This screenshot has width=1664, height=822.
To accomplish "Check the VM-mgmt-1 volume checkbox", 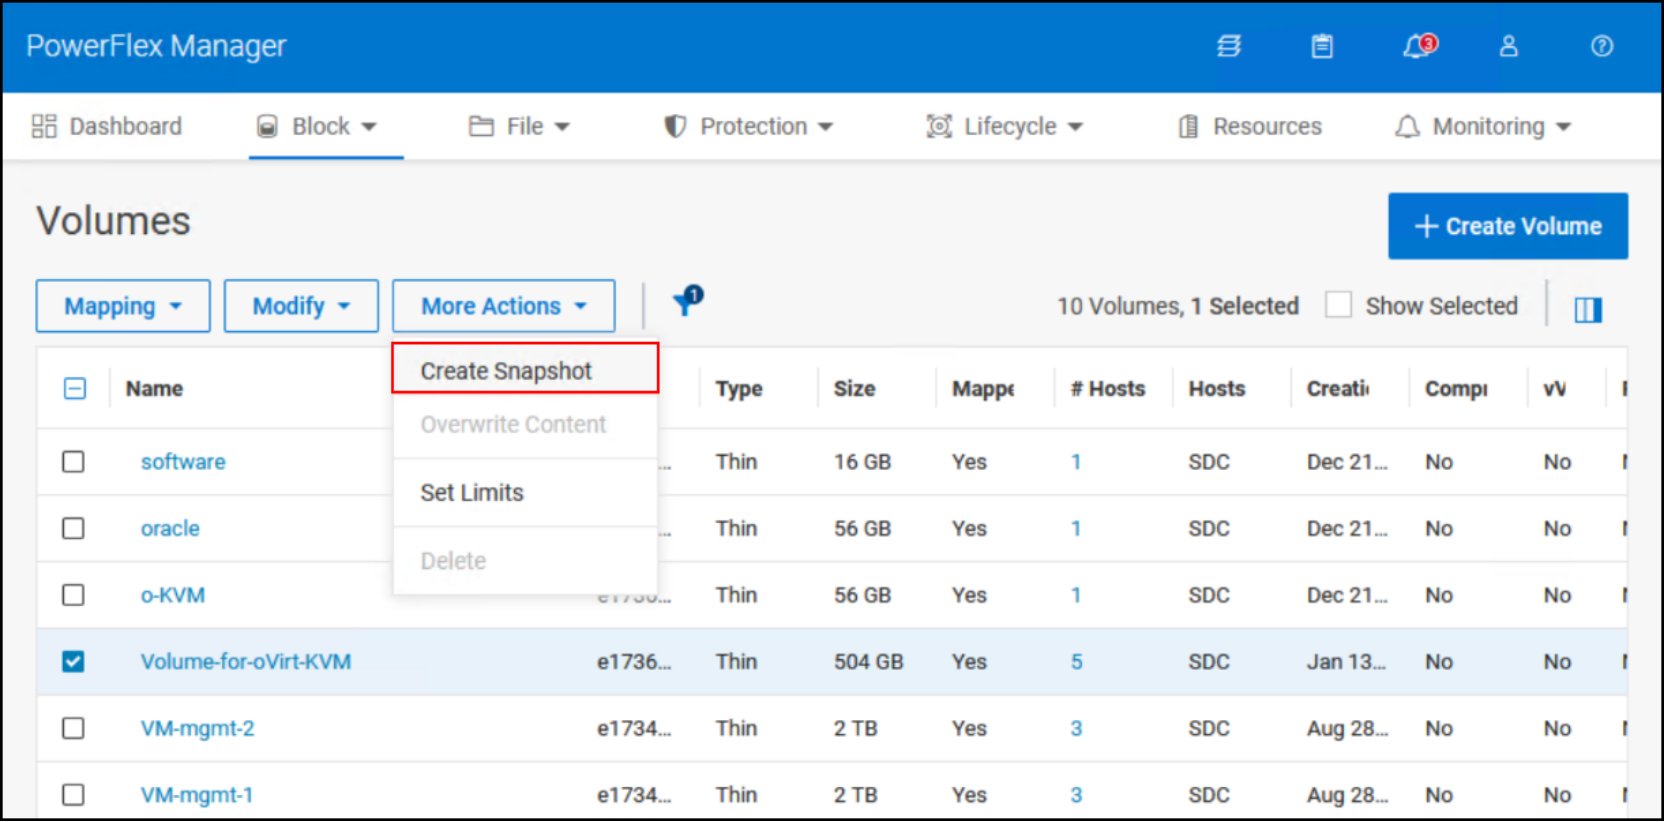I will click(x=73, y=795).
